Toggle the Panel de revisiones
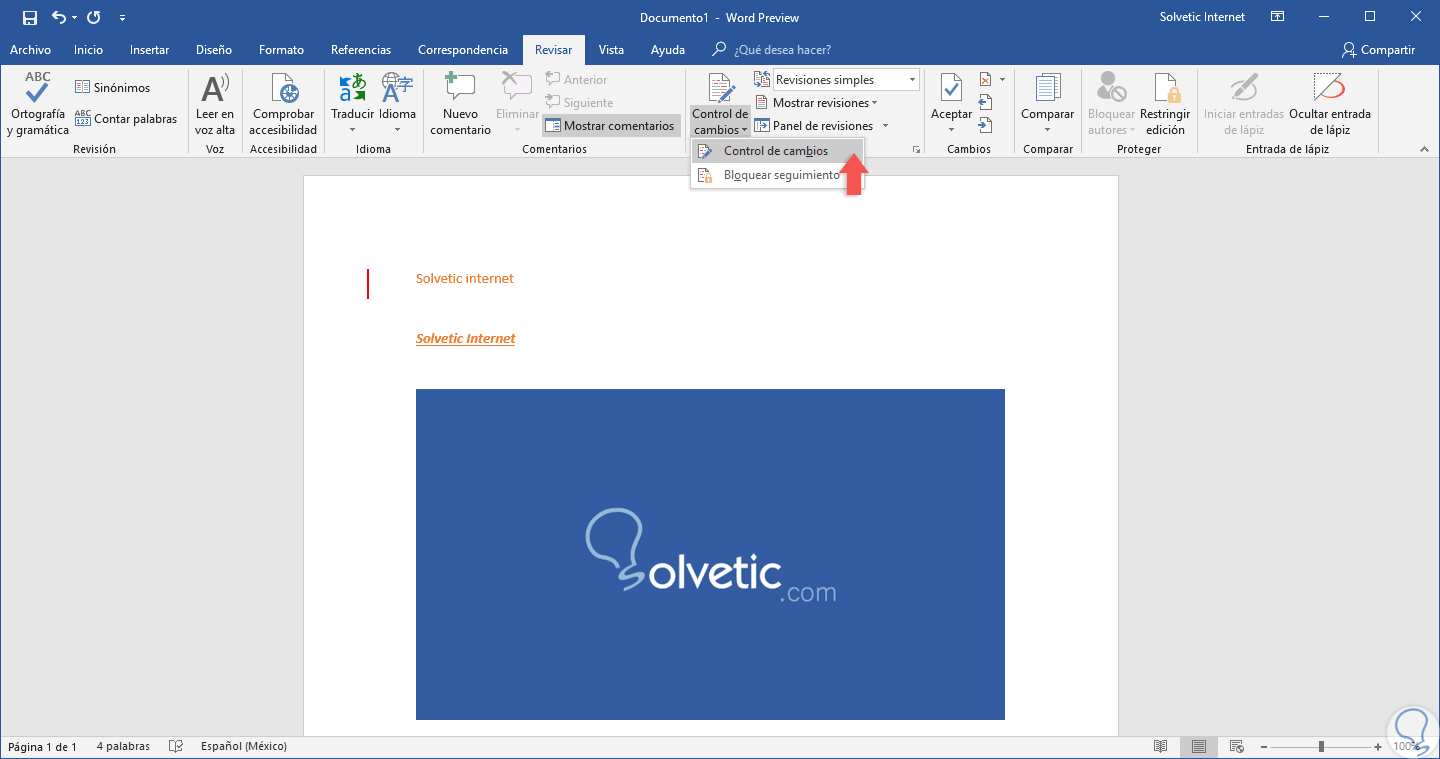1440x759 pixels. pos(813,126)
